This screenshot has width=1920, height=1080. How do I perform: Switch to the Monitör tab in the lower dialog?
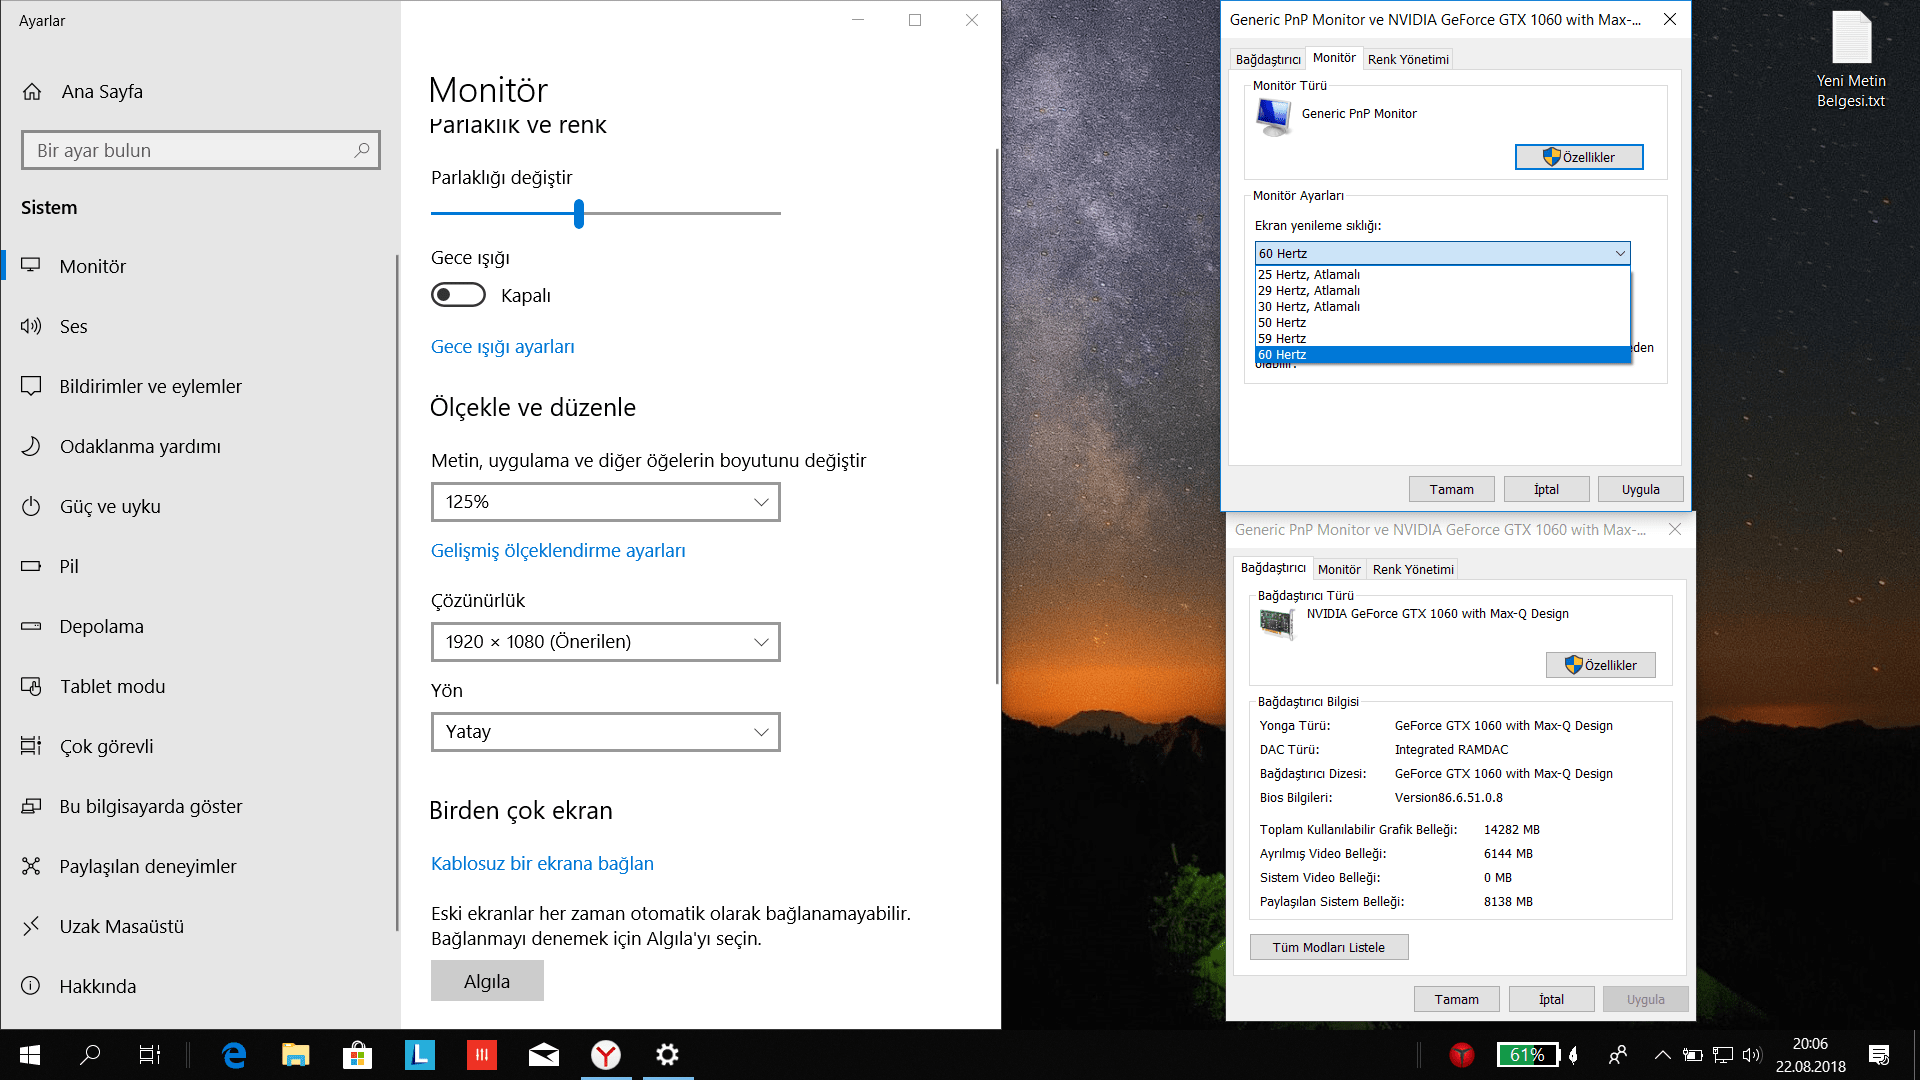1338,569
